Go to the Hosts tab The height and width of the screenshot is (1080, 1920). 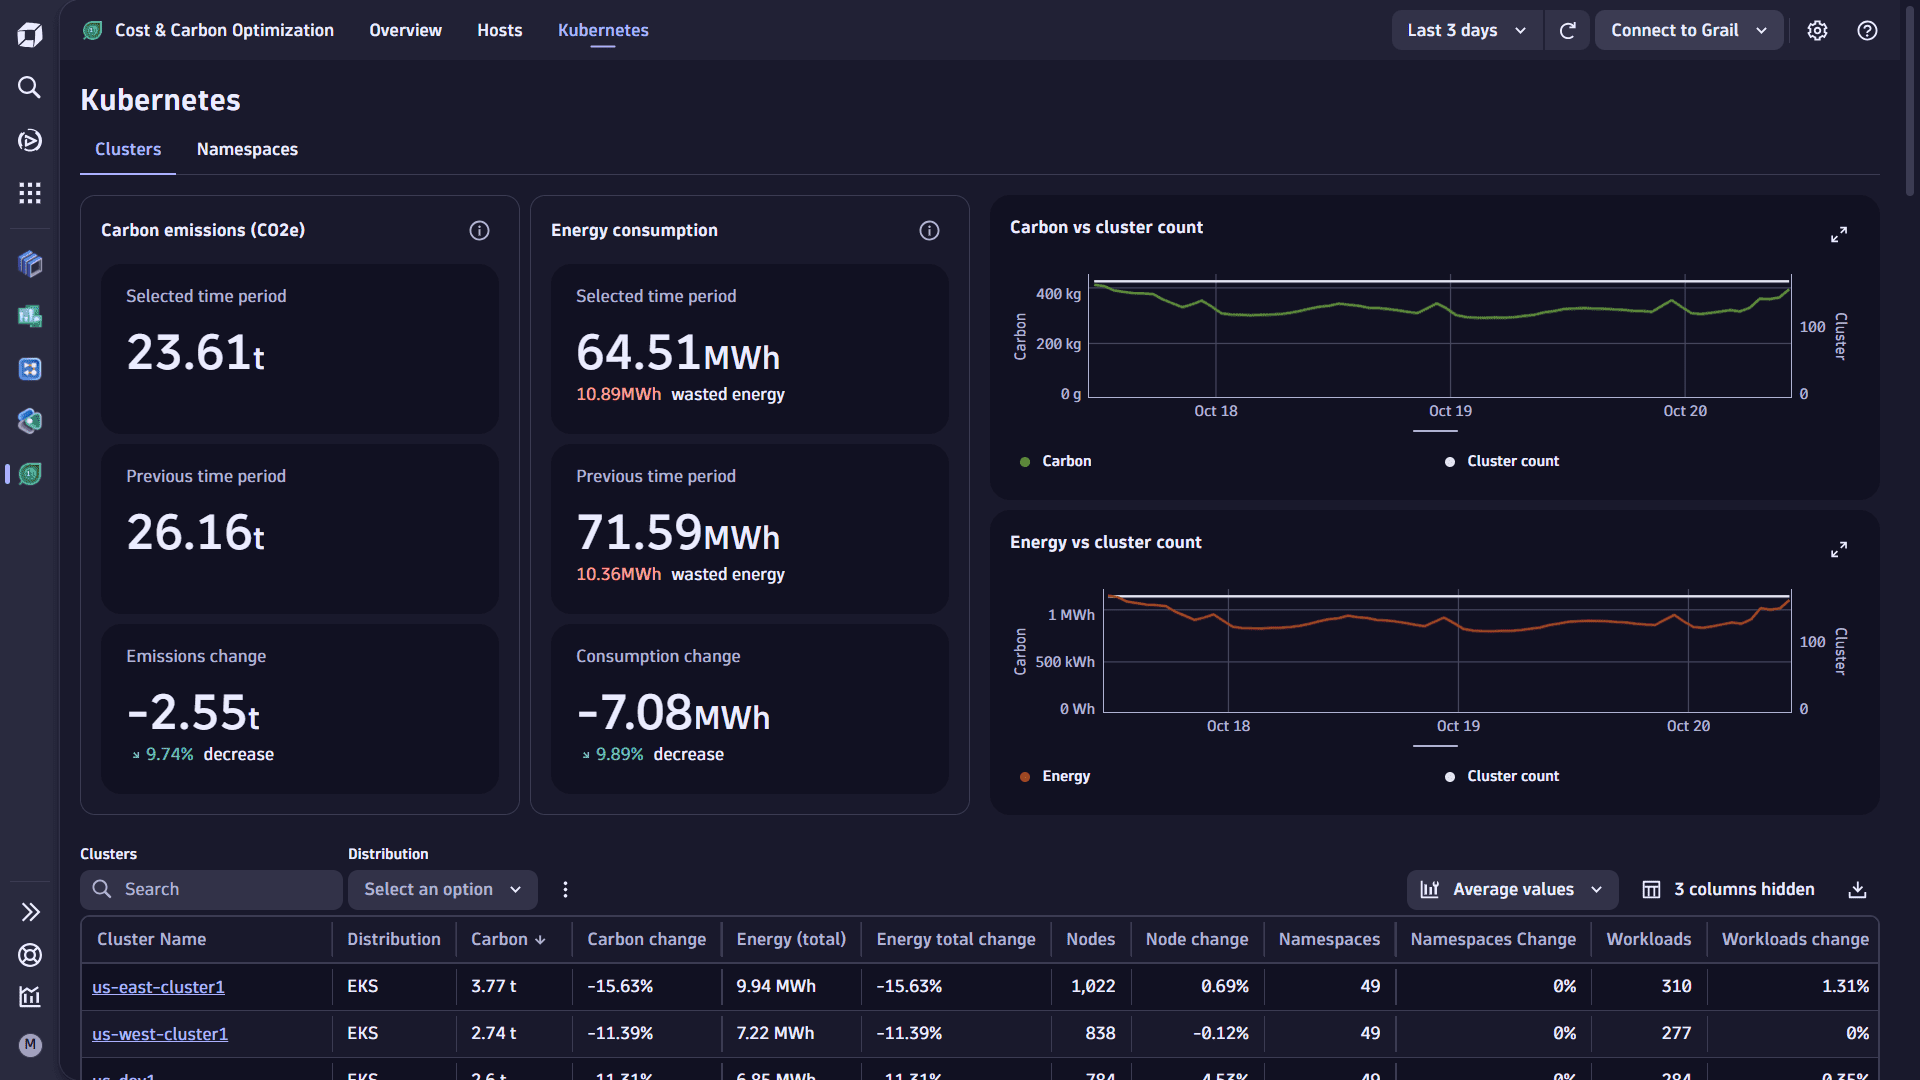point(499,30)
